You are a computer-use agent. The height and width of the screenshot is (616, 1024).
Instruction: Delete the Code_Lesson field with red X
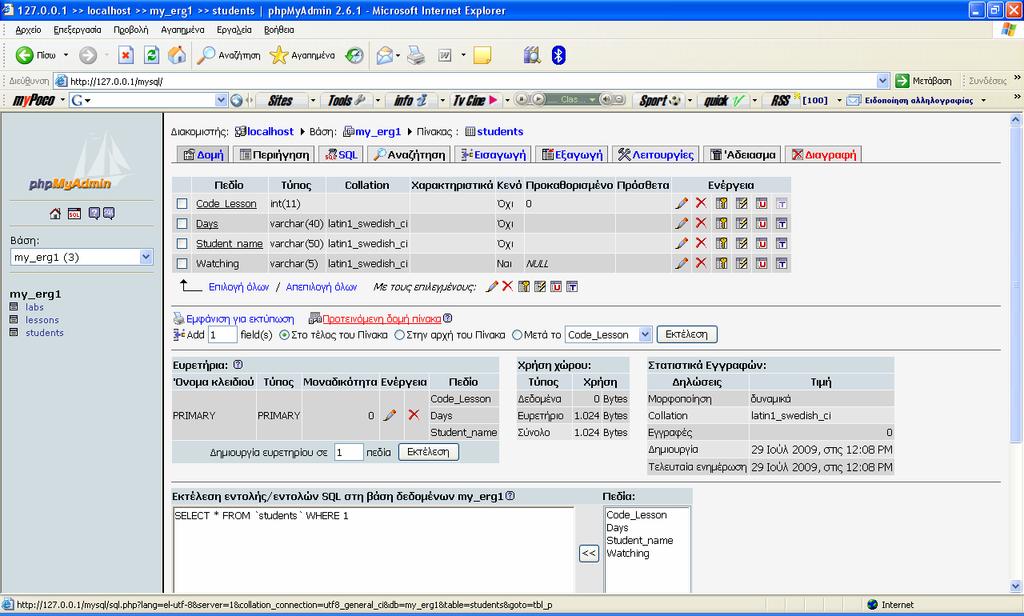point(701,203)
